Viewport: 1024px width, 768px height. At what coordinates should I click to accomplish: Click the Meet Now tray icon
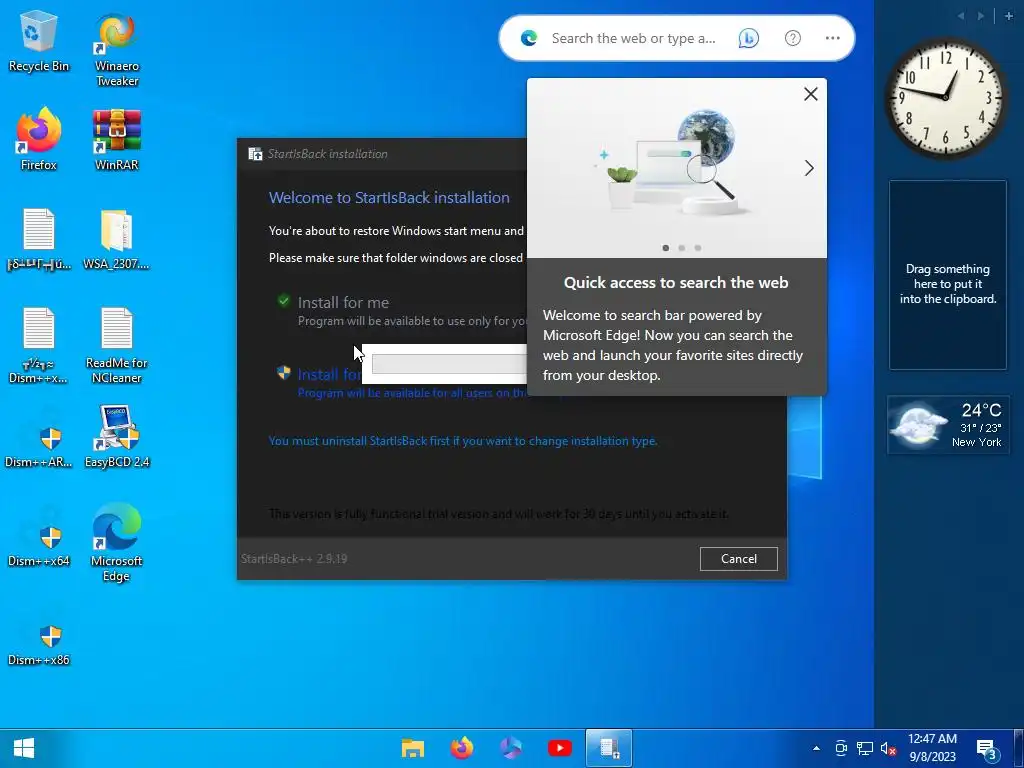pyautogui.click(x=841, y=748)
